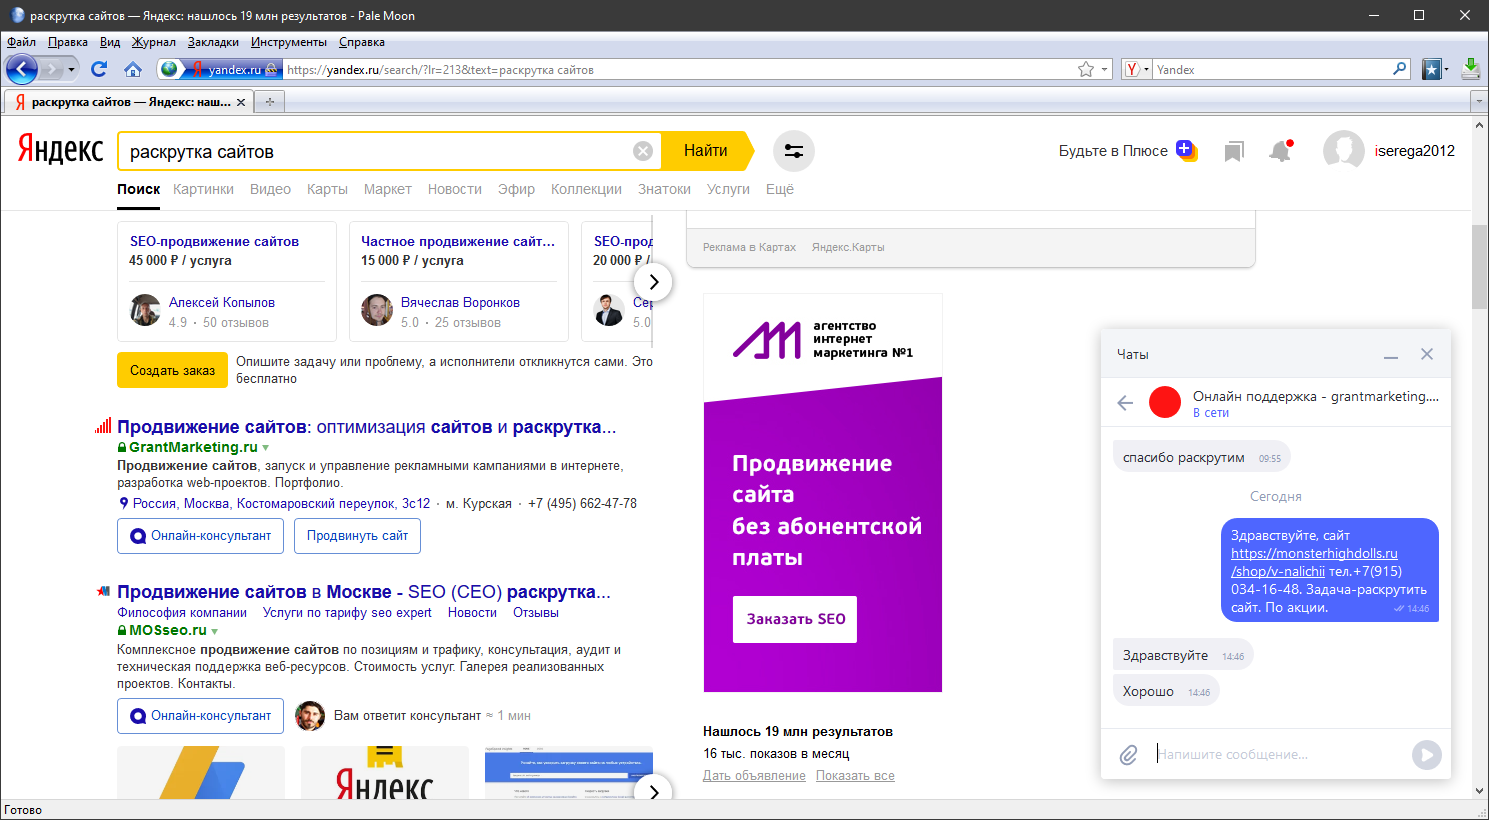Image resolution: width=1489 pixels, height=820 pixels.
Task: Open GrantMarketing Онлайн-консультант button
Action: (x=200, y=536)
